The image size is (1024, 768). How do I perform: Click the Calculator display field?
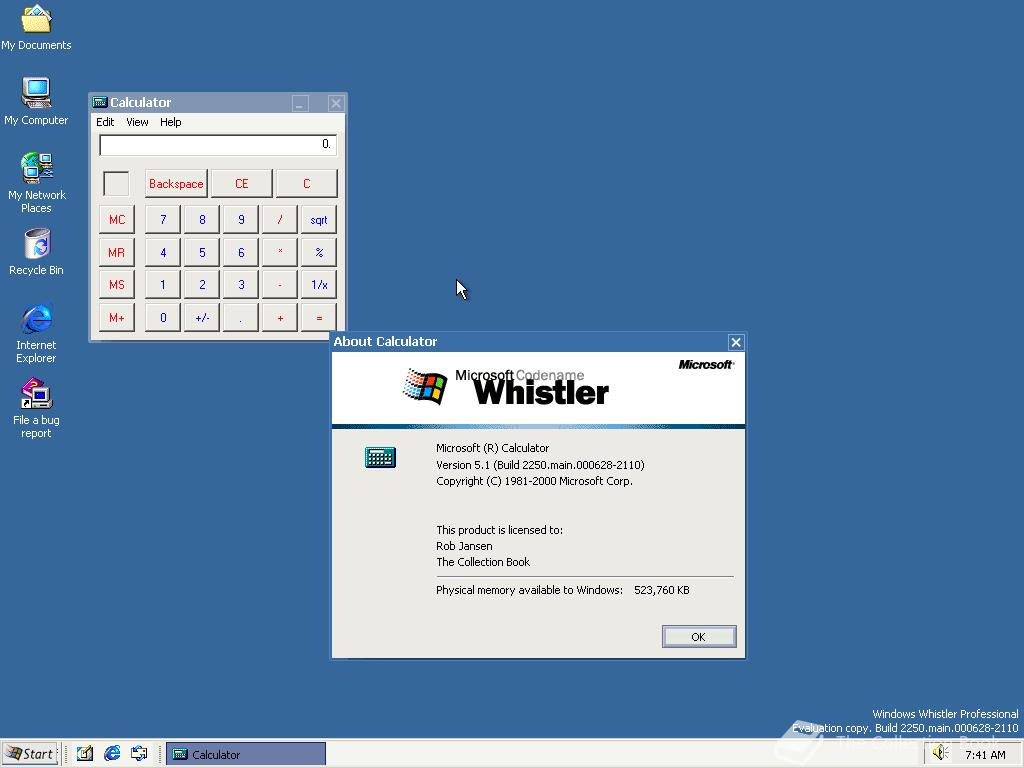point(217,145)
